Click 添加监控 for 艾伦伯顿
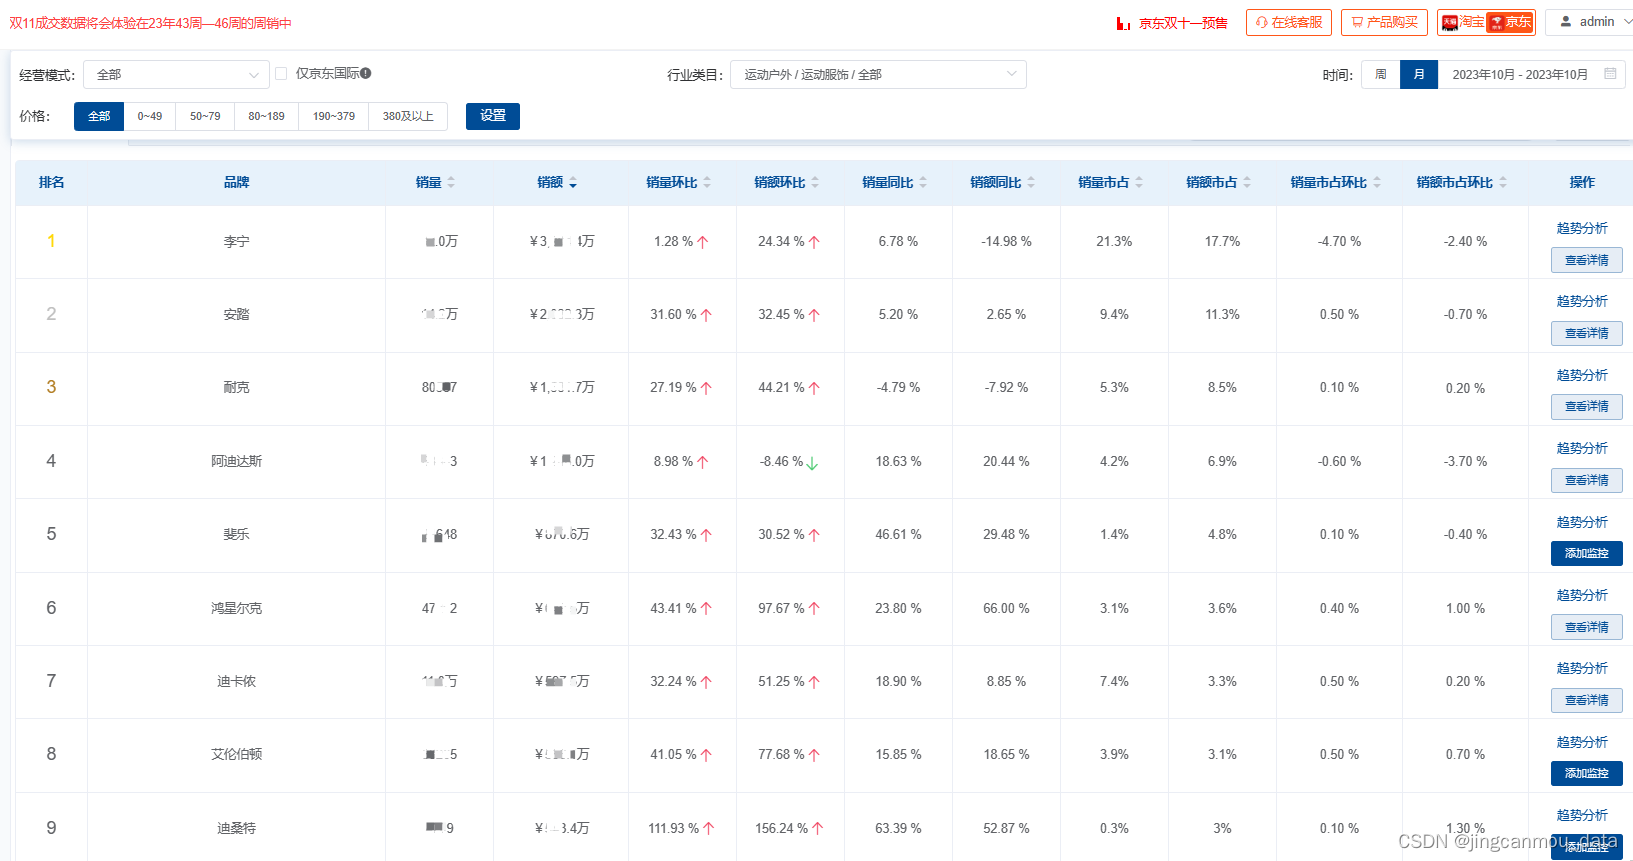Viewport: 1633px width, 861px height. pyautogui.click(x=1586, y=773)
